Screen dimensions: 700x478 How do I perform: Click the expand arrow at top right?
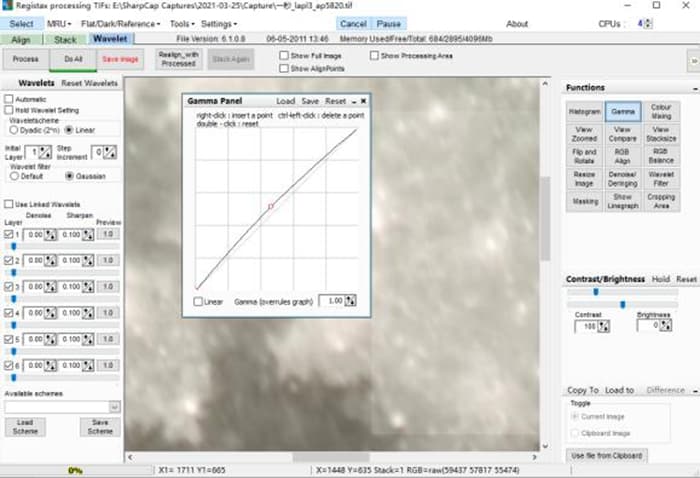(x=692, y=61)
